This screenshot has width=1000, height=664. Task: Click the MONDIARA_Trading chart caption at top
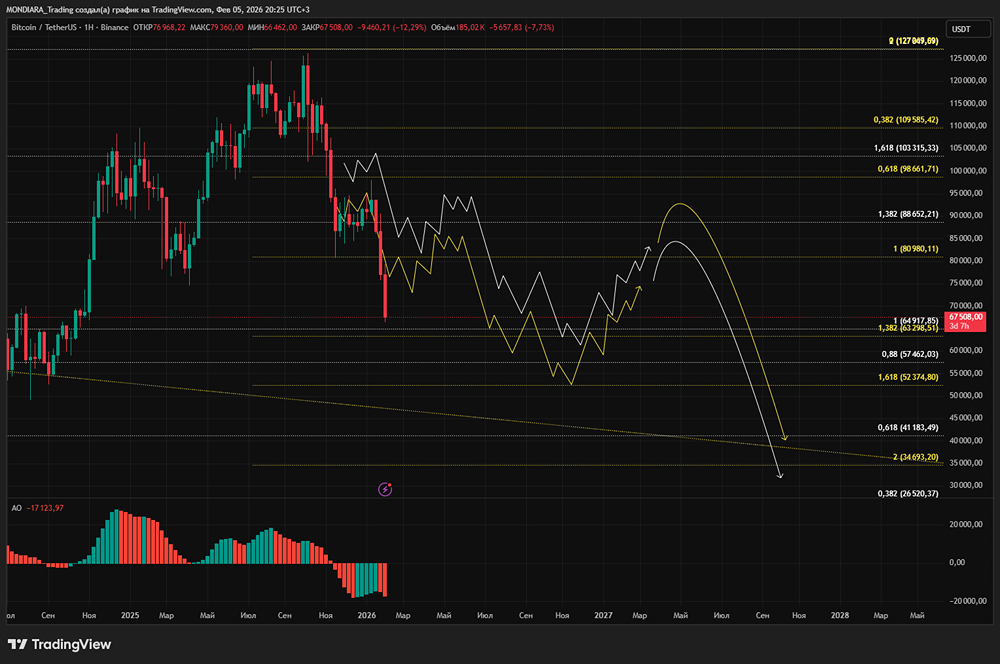[158, 10]
